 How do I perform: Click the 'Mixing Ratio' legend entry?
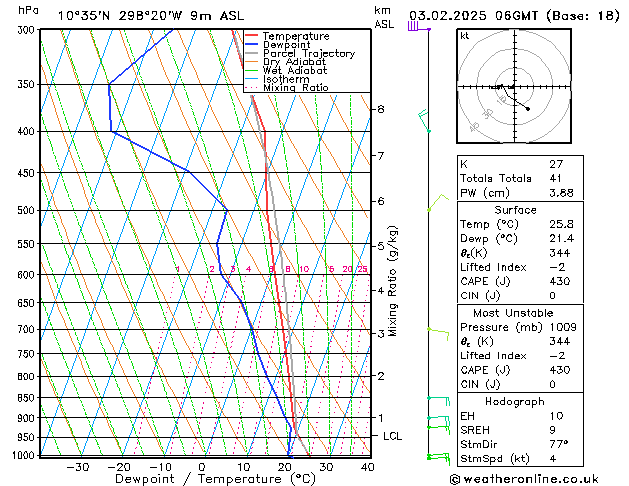click(x=296, y=87)
